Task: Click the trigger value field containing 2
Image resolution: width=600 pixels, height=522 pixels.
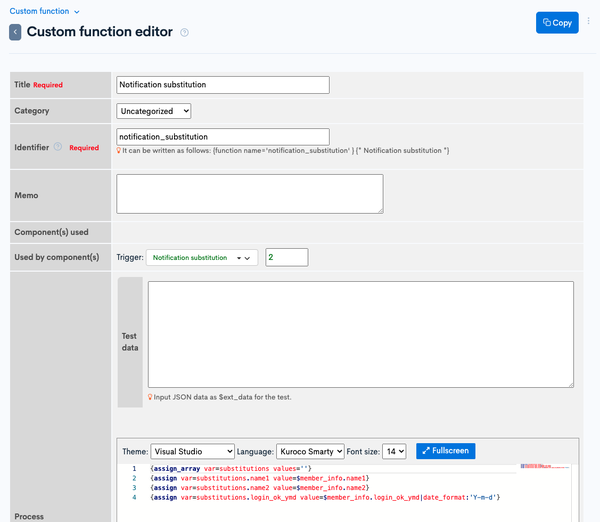Action: tap(287, 257)
